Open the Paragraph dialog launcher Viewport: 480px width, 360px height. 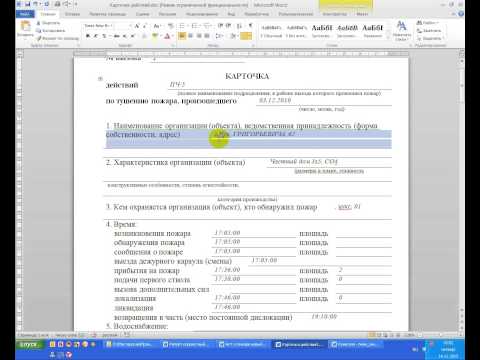tap(253, 45)
